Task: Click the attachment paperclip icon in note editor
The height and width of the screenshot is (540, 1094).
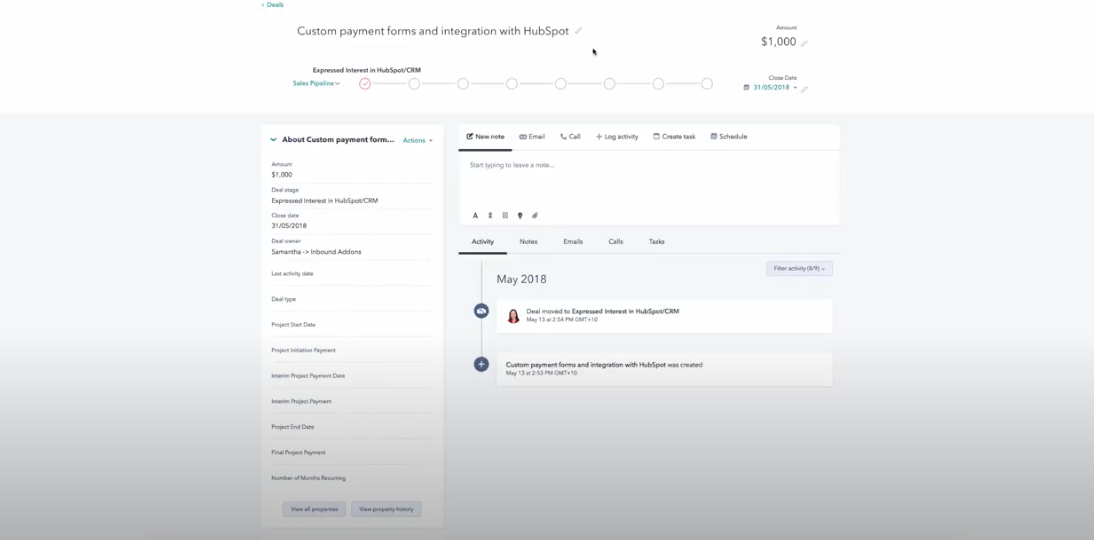Action: coord(535,216)
